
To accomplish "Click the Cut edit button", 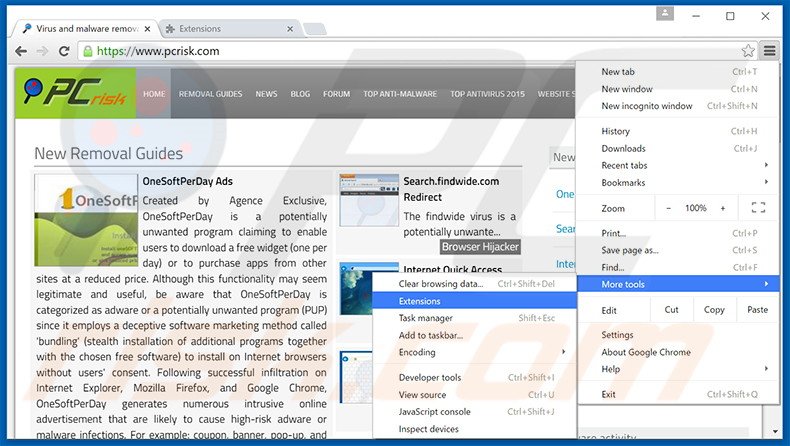I will pyautogui.click(x=672, y=310).
